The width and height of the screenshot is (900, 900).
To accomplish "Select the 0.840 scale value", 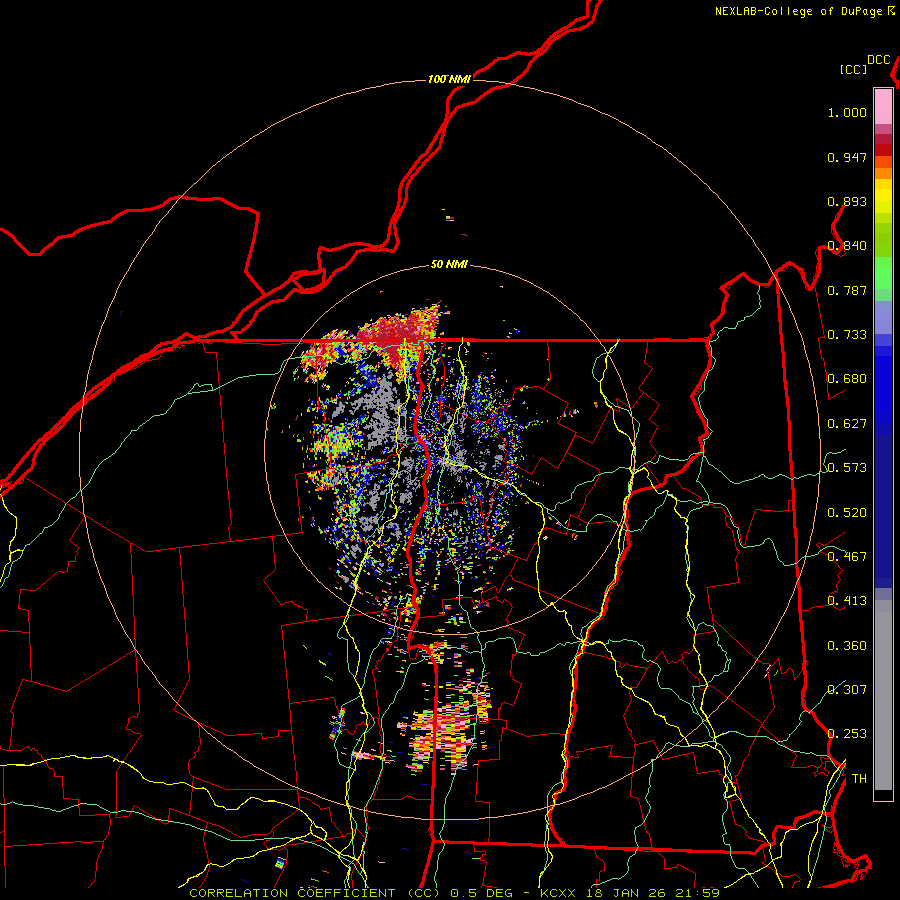I will 847,246.
